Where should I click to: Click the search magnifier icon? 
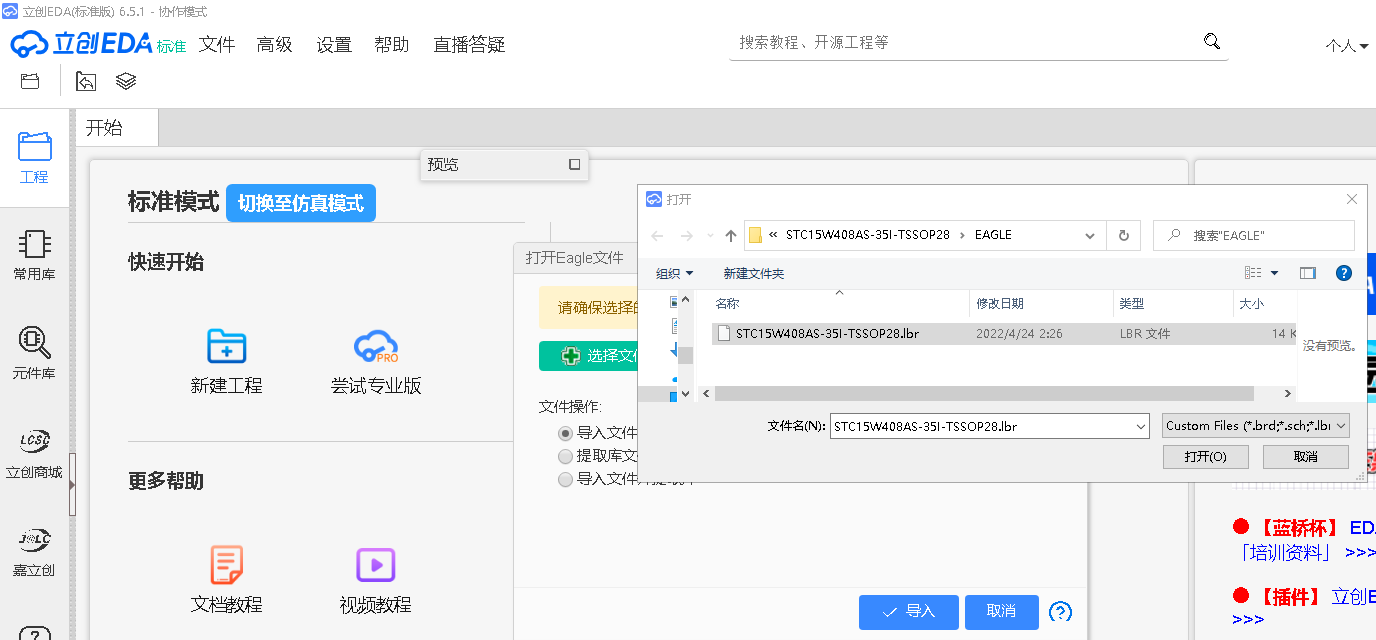1211,41
